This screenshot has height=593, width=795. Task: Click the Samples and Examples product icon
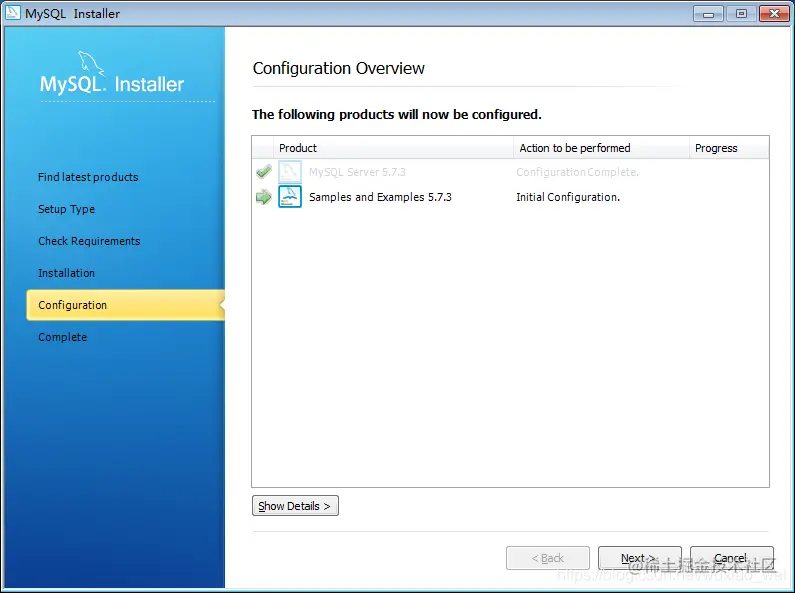[x=290, y=197]
